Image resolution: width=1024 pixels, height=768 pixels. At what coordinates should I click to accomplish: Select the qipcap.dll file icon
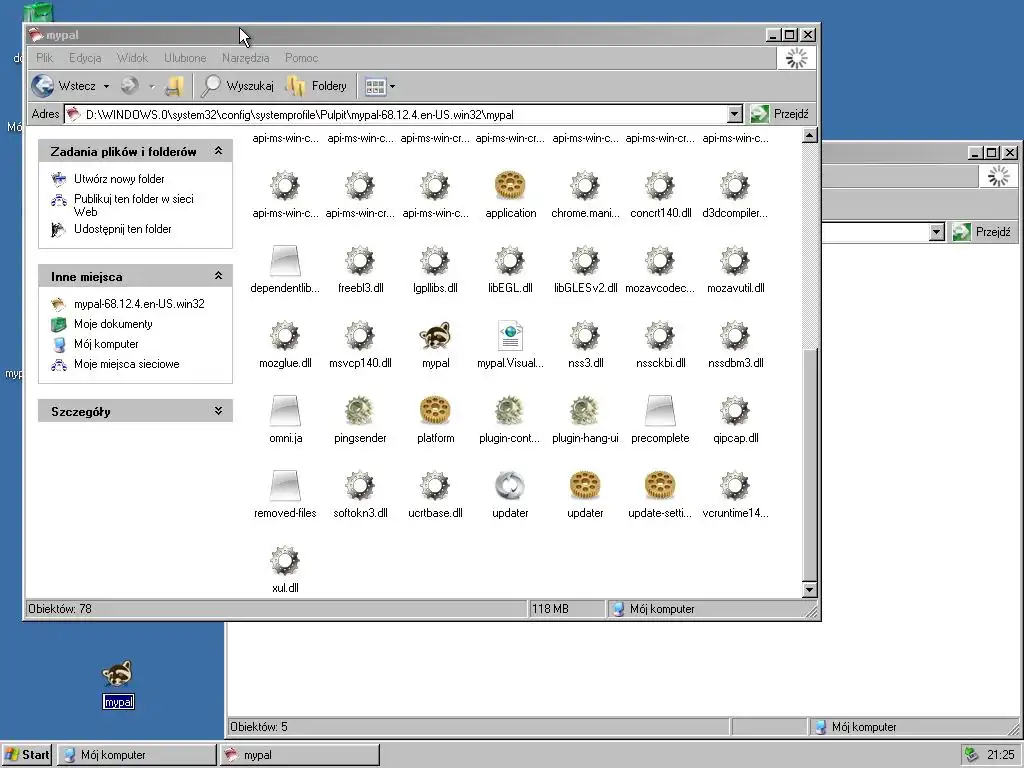(x=735, y=411)
